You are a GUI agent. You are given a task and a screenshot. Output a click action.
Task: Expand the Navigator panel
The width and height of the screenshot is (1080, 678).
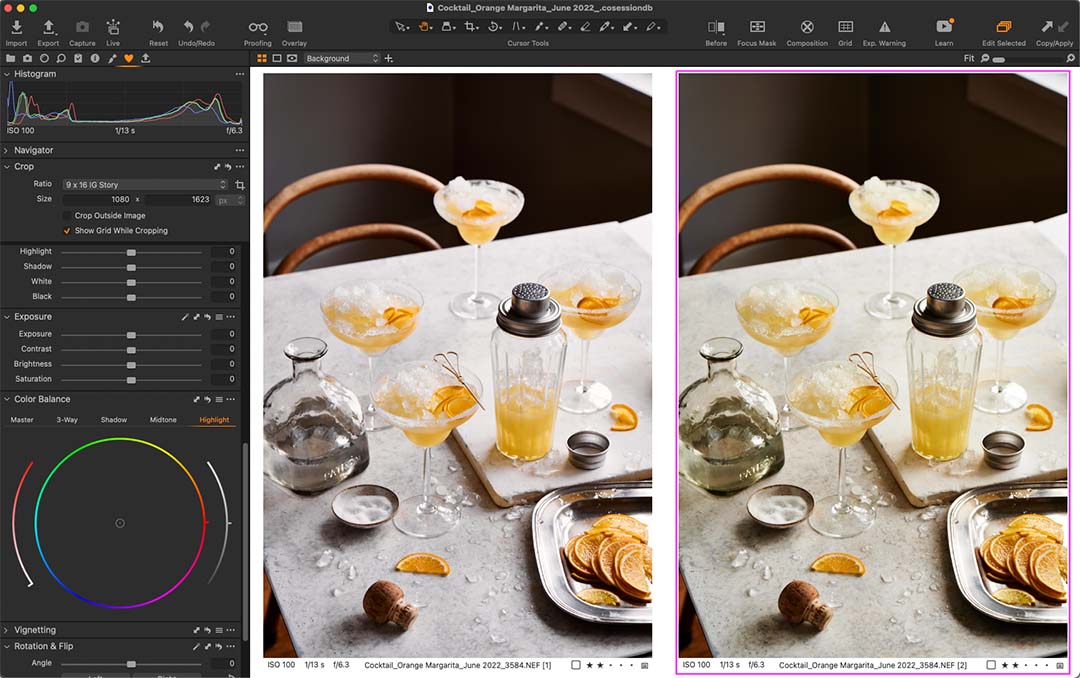pyautogui.click(x=7, y=150)
